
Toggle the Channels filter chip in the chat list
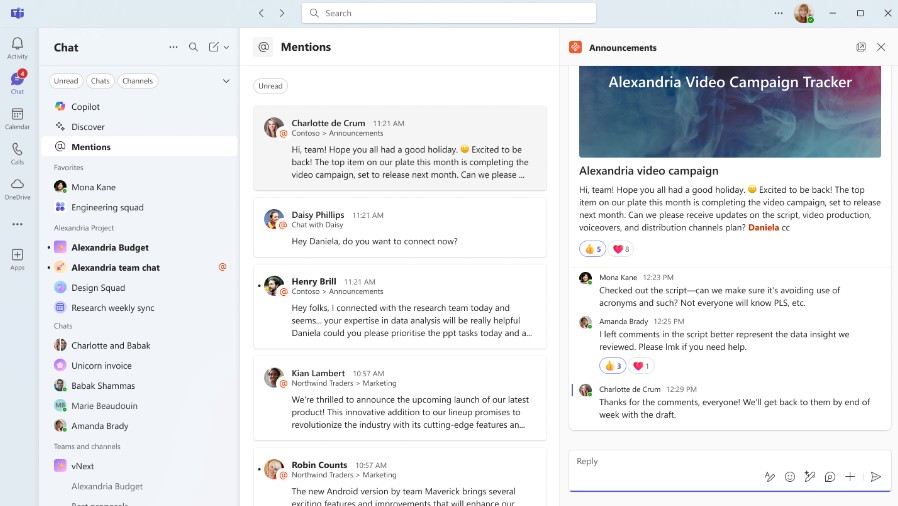point(138,81)
